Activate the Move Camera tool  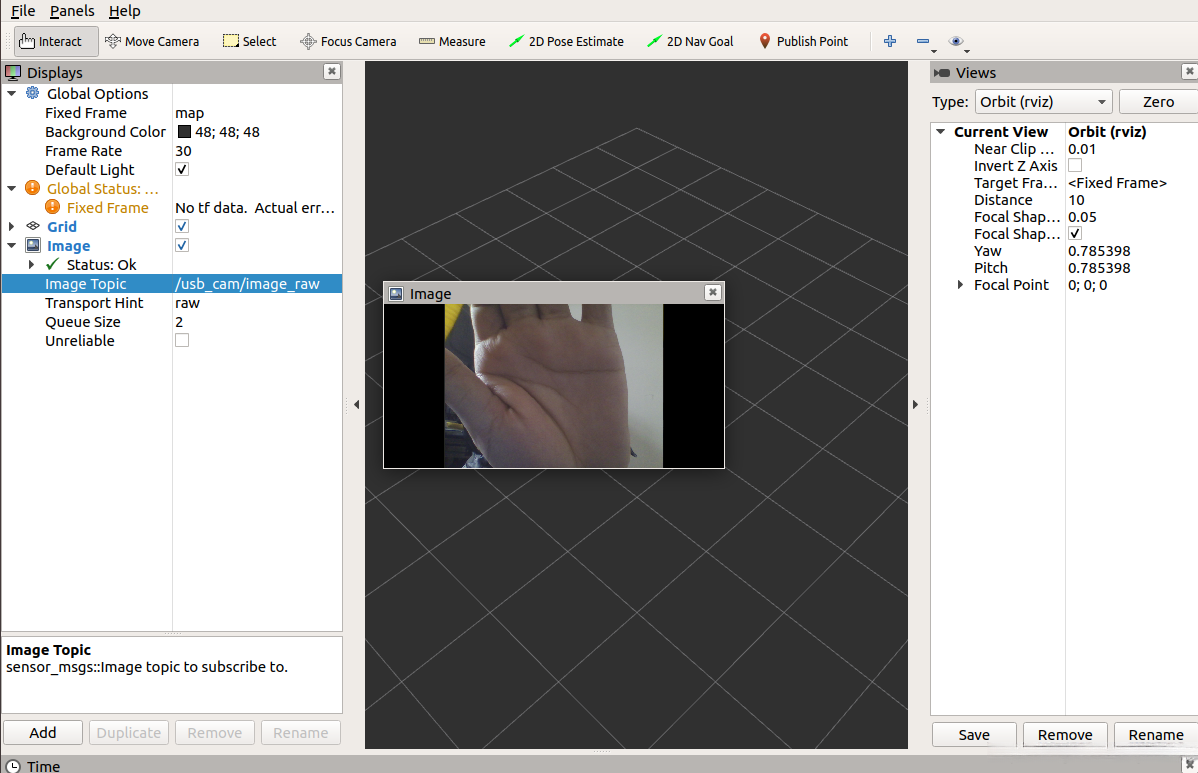[152, 41]
